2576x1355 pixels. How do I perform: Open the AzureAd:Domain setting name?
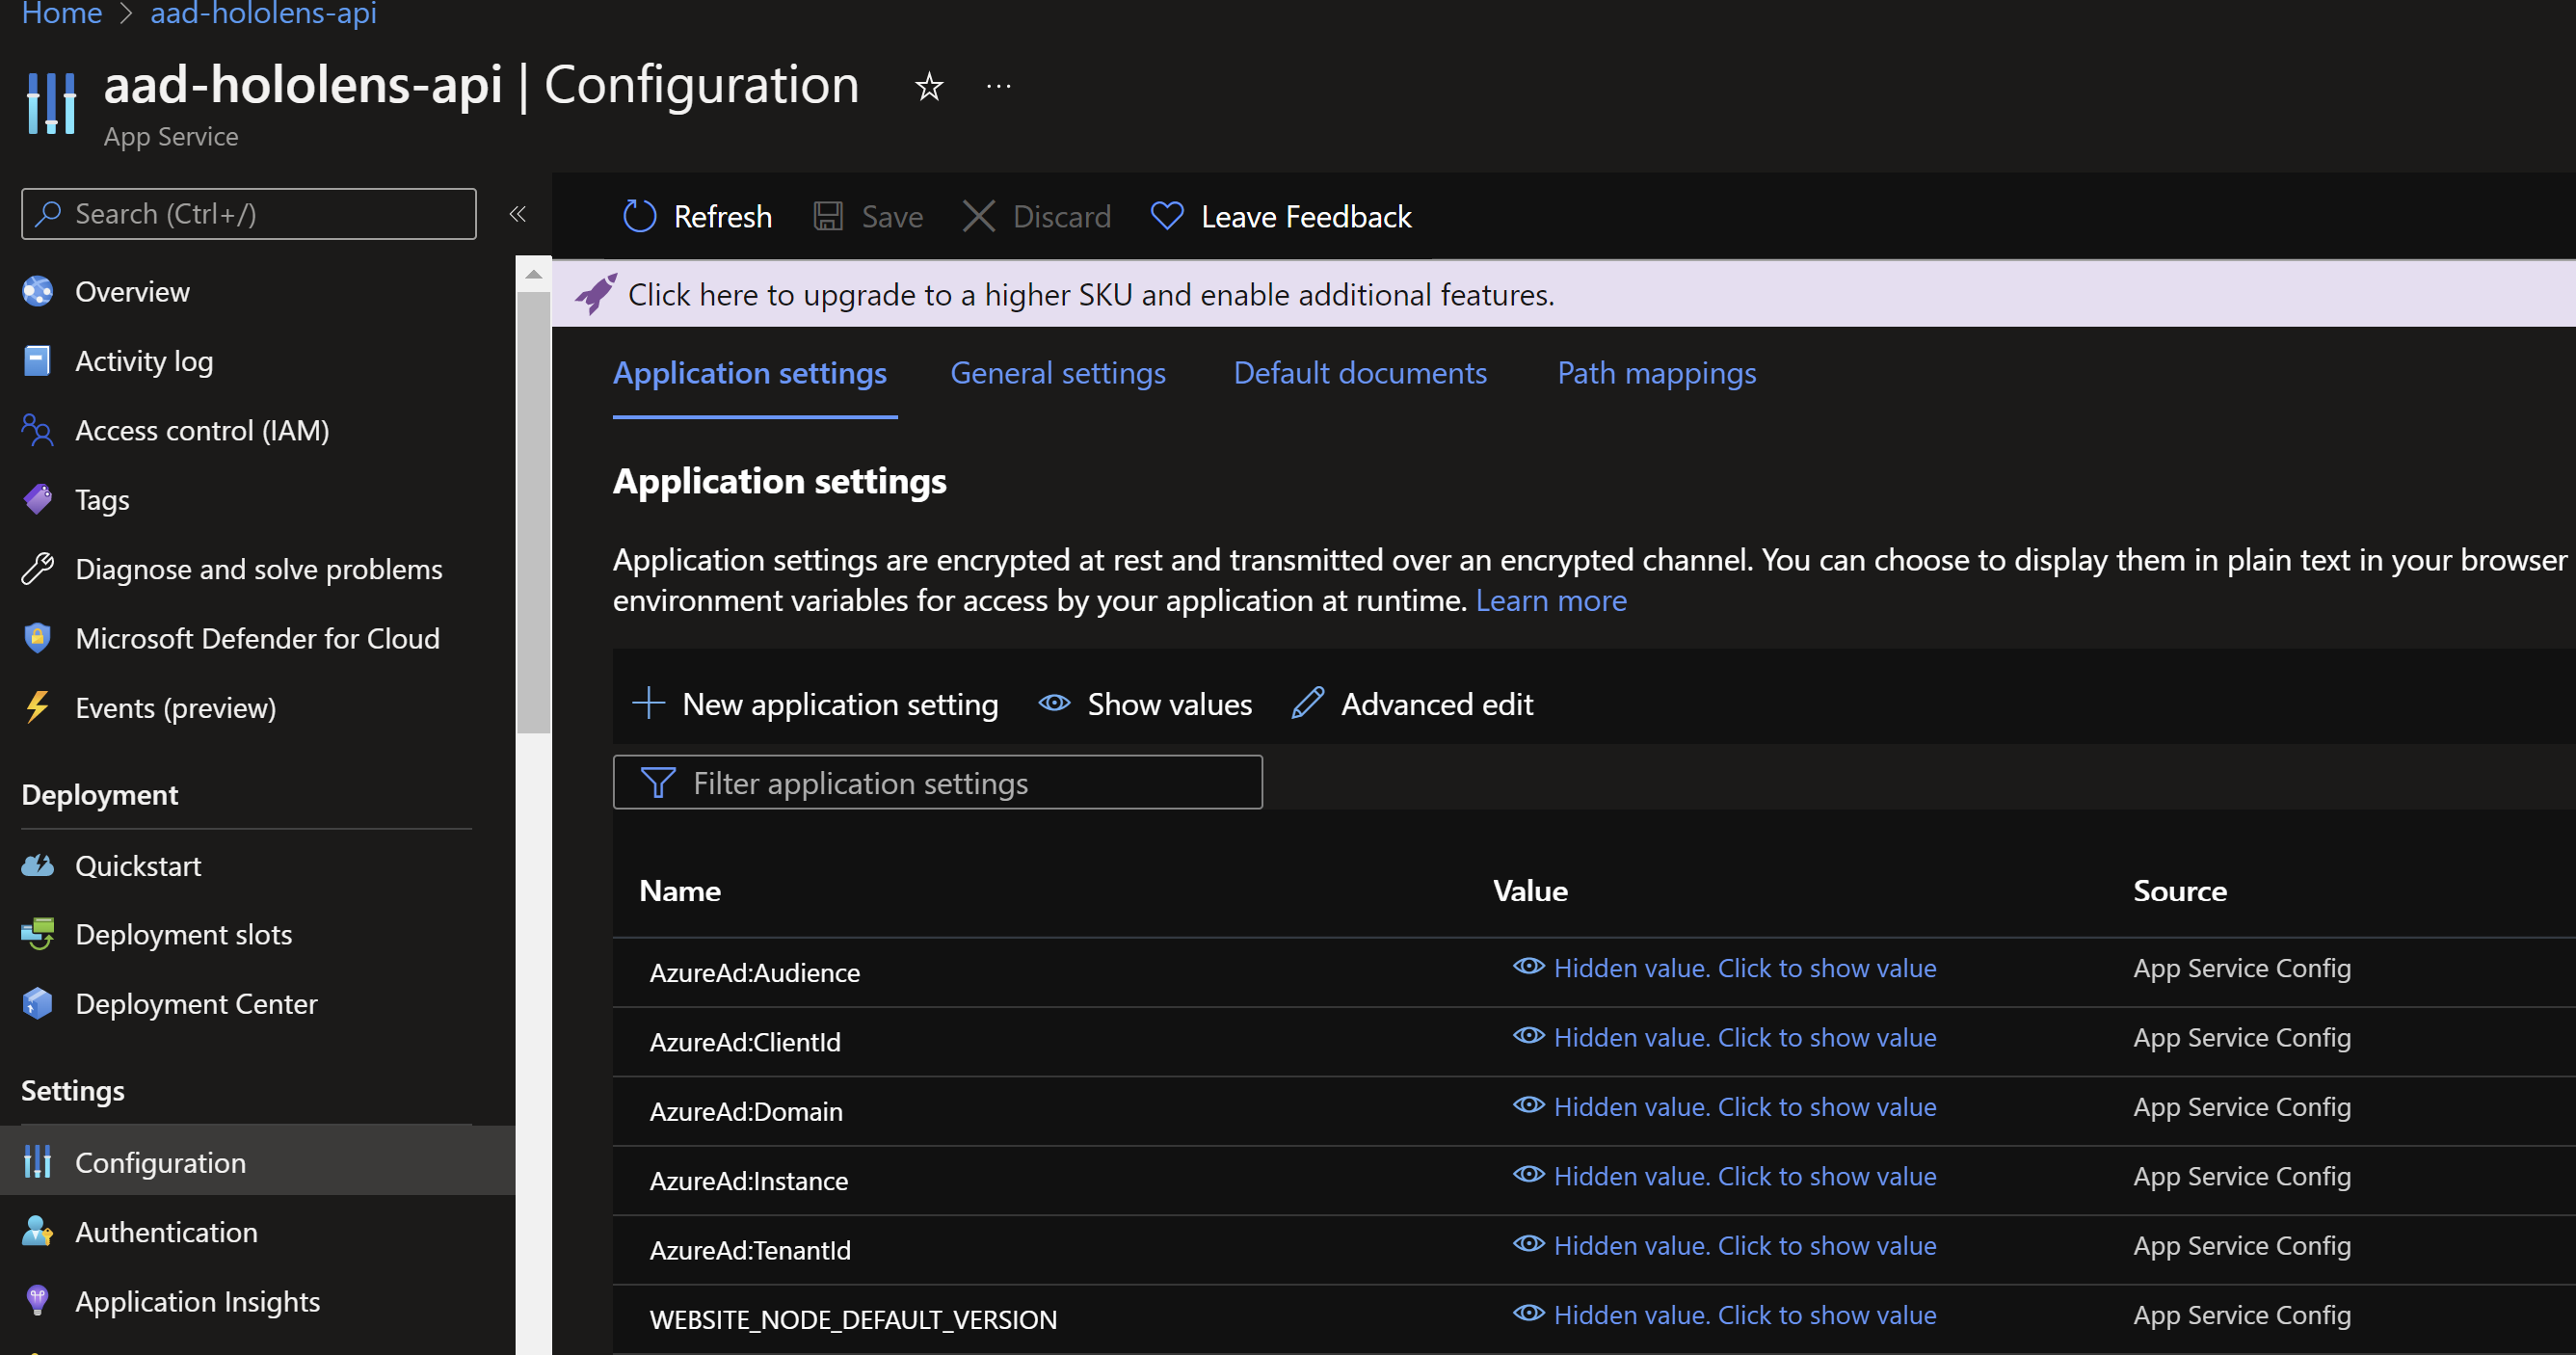tap(746, 1111)
